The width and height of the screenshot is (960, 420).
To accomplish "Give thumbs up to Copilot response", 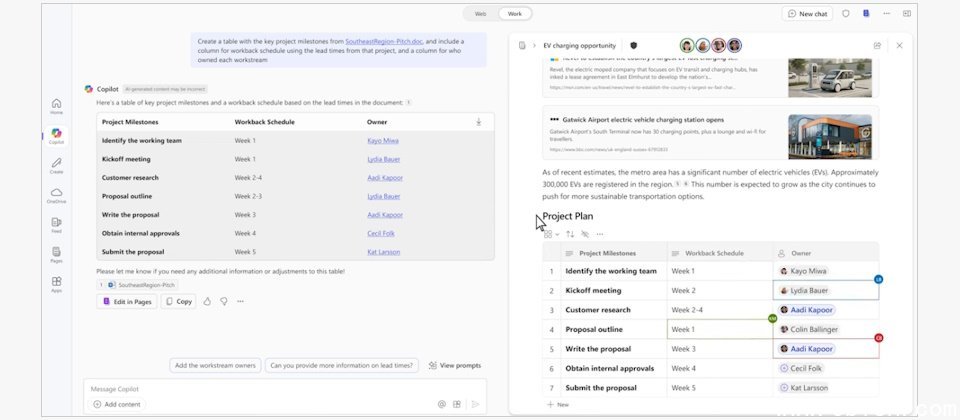I will pyautogui.click(x=207, y=301).
